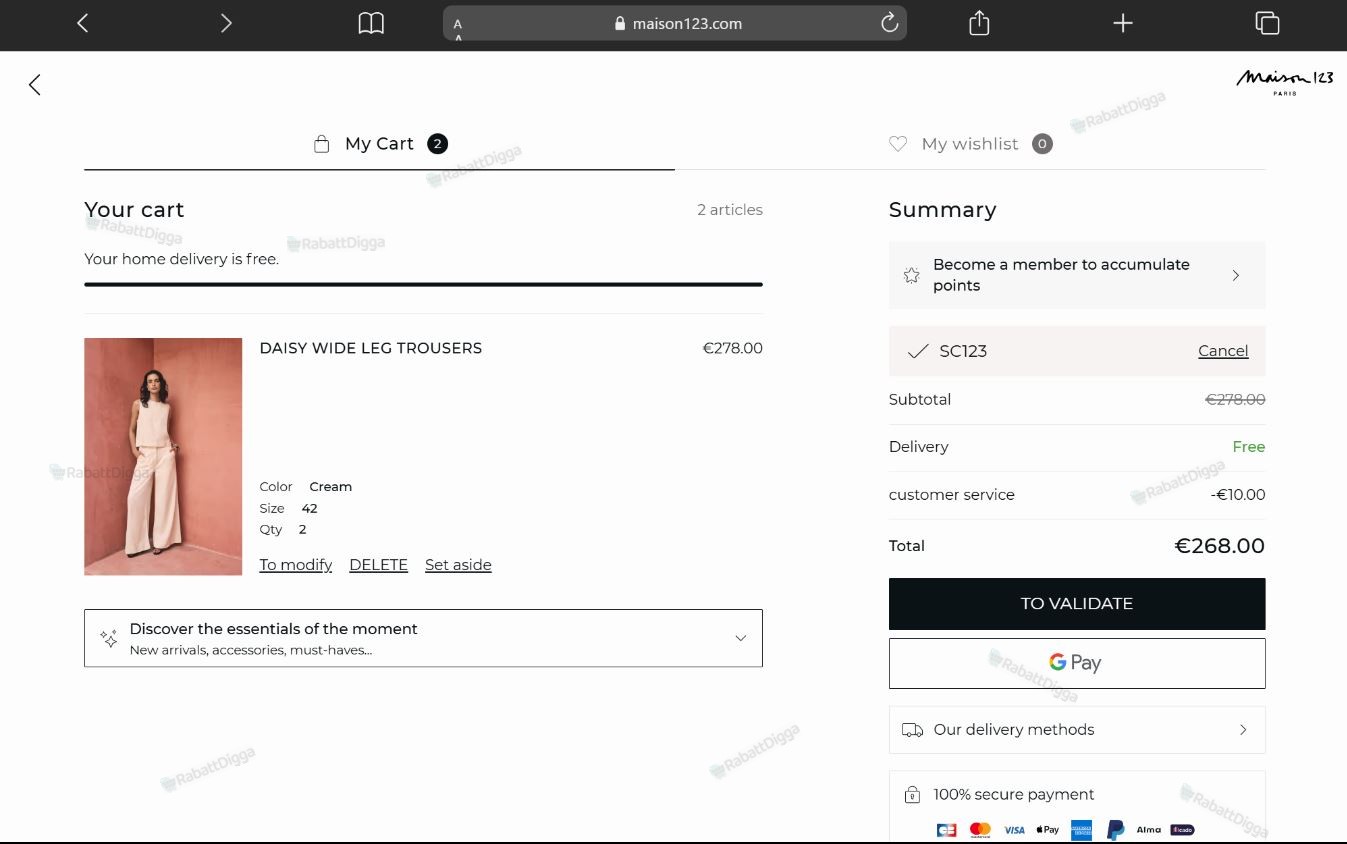Click the Alma payment icon

[x=1149, y=830]
